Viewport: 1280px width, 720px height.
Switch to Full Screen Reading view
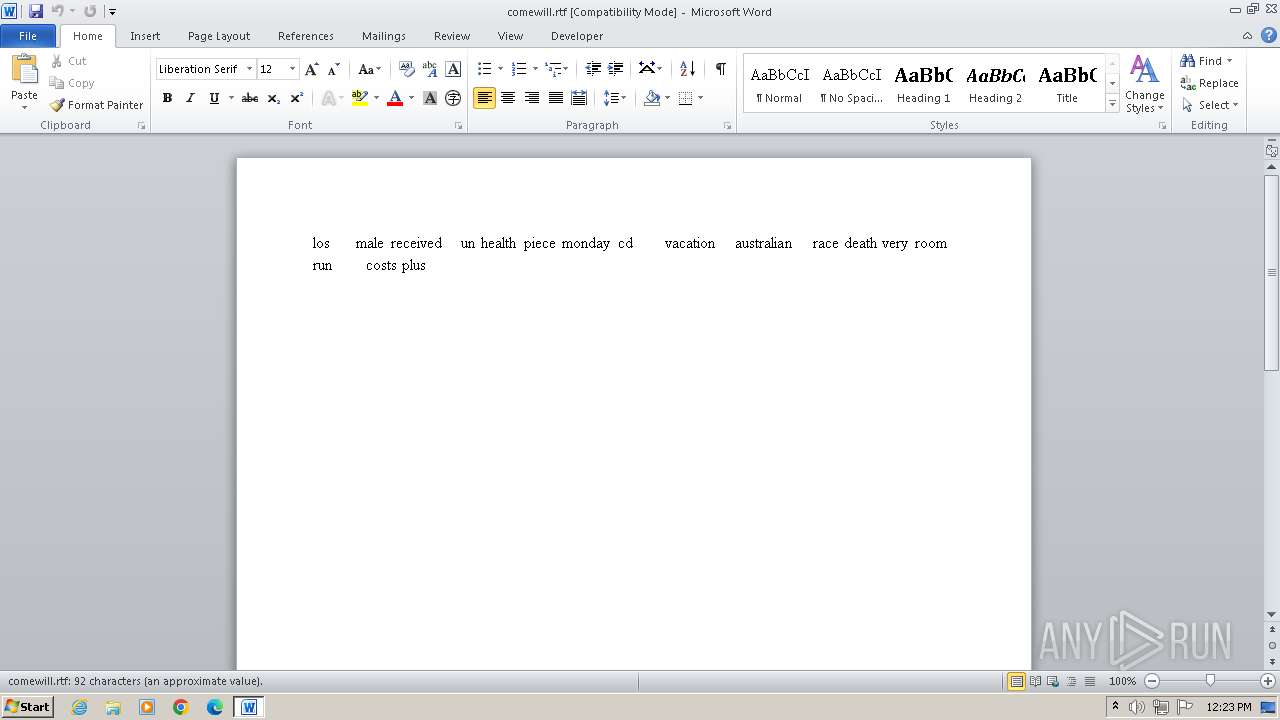[1034, 681]
